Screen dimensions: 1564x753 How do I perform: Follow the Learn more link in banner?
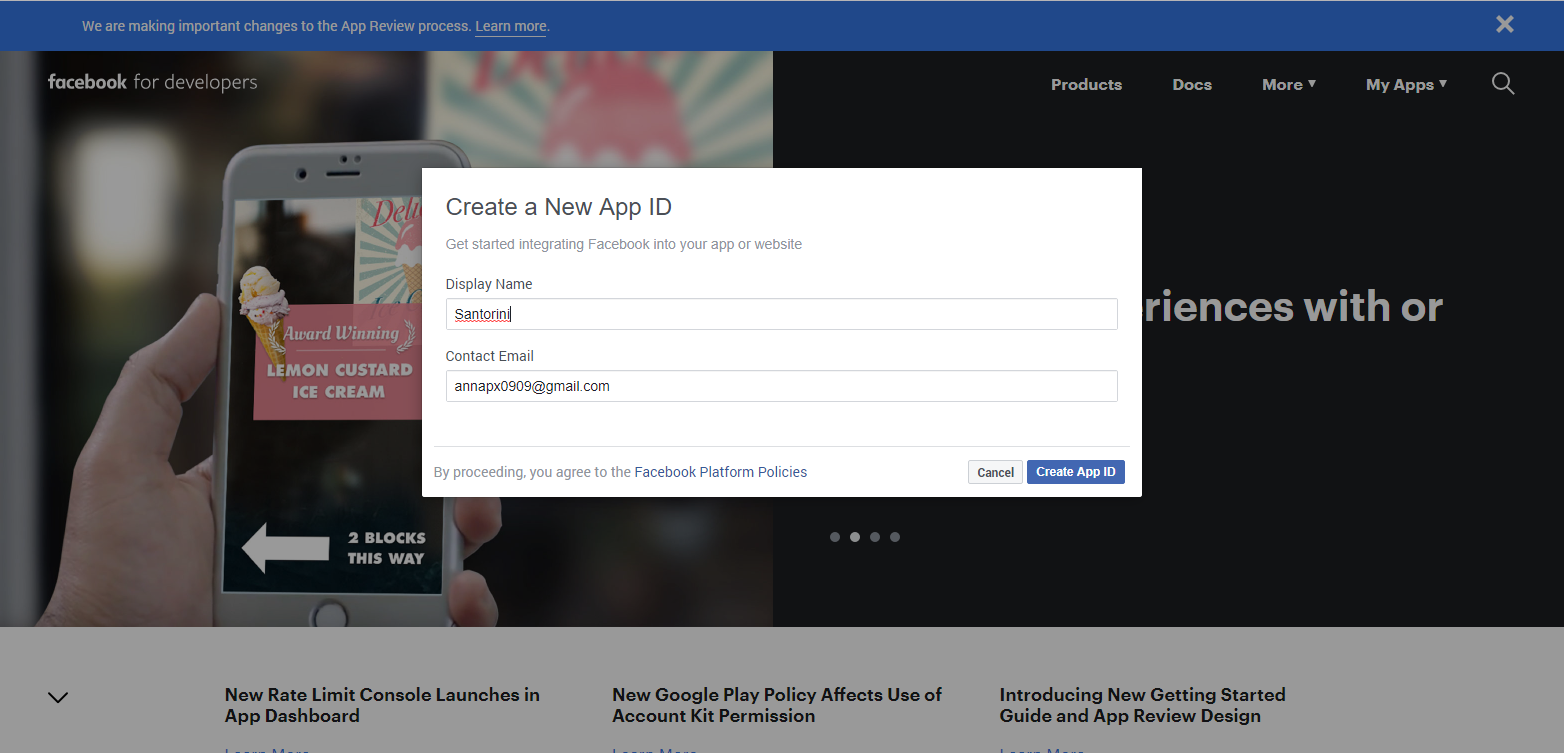coord(511,26)
